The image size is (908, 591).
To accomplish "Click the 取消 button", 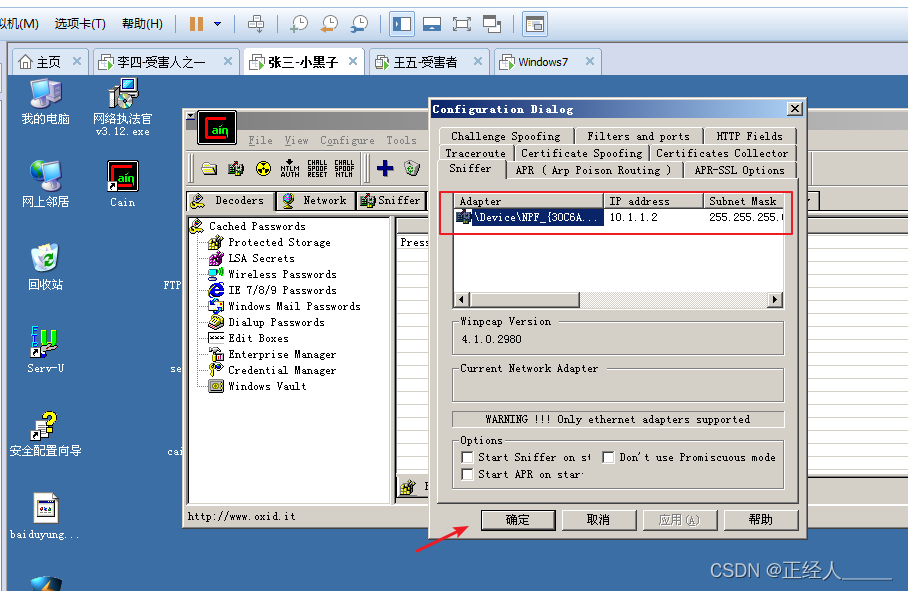I will coord(598,520).
